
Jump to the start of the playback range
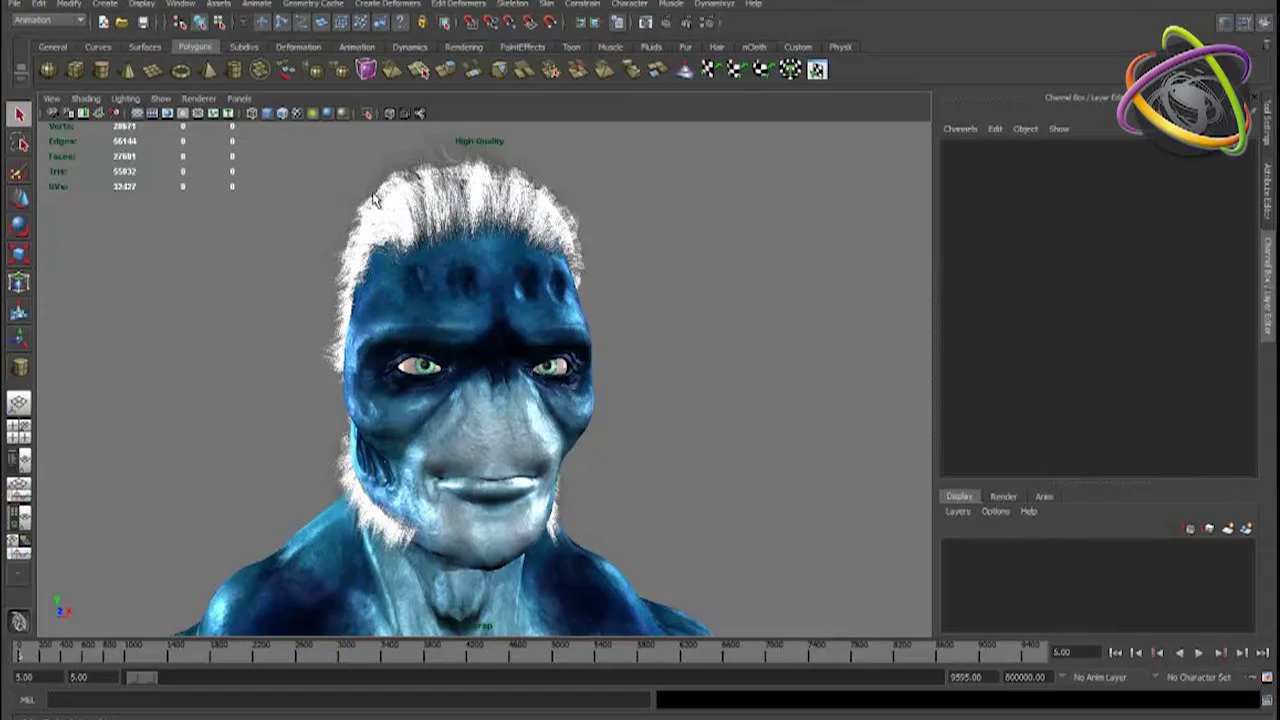click(1116, 653)
